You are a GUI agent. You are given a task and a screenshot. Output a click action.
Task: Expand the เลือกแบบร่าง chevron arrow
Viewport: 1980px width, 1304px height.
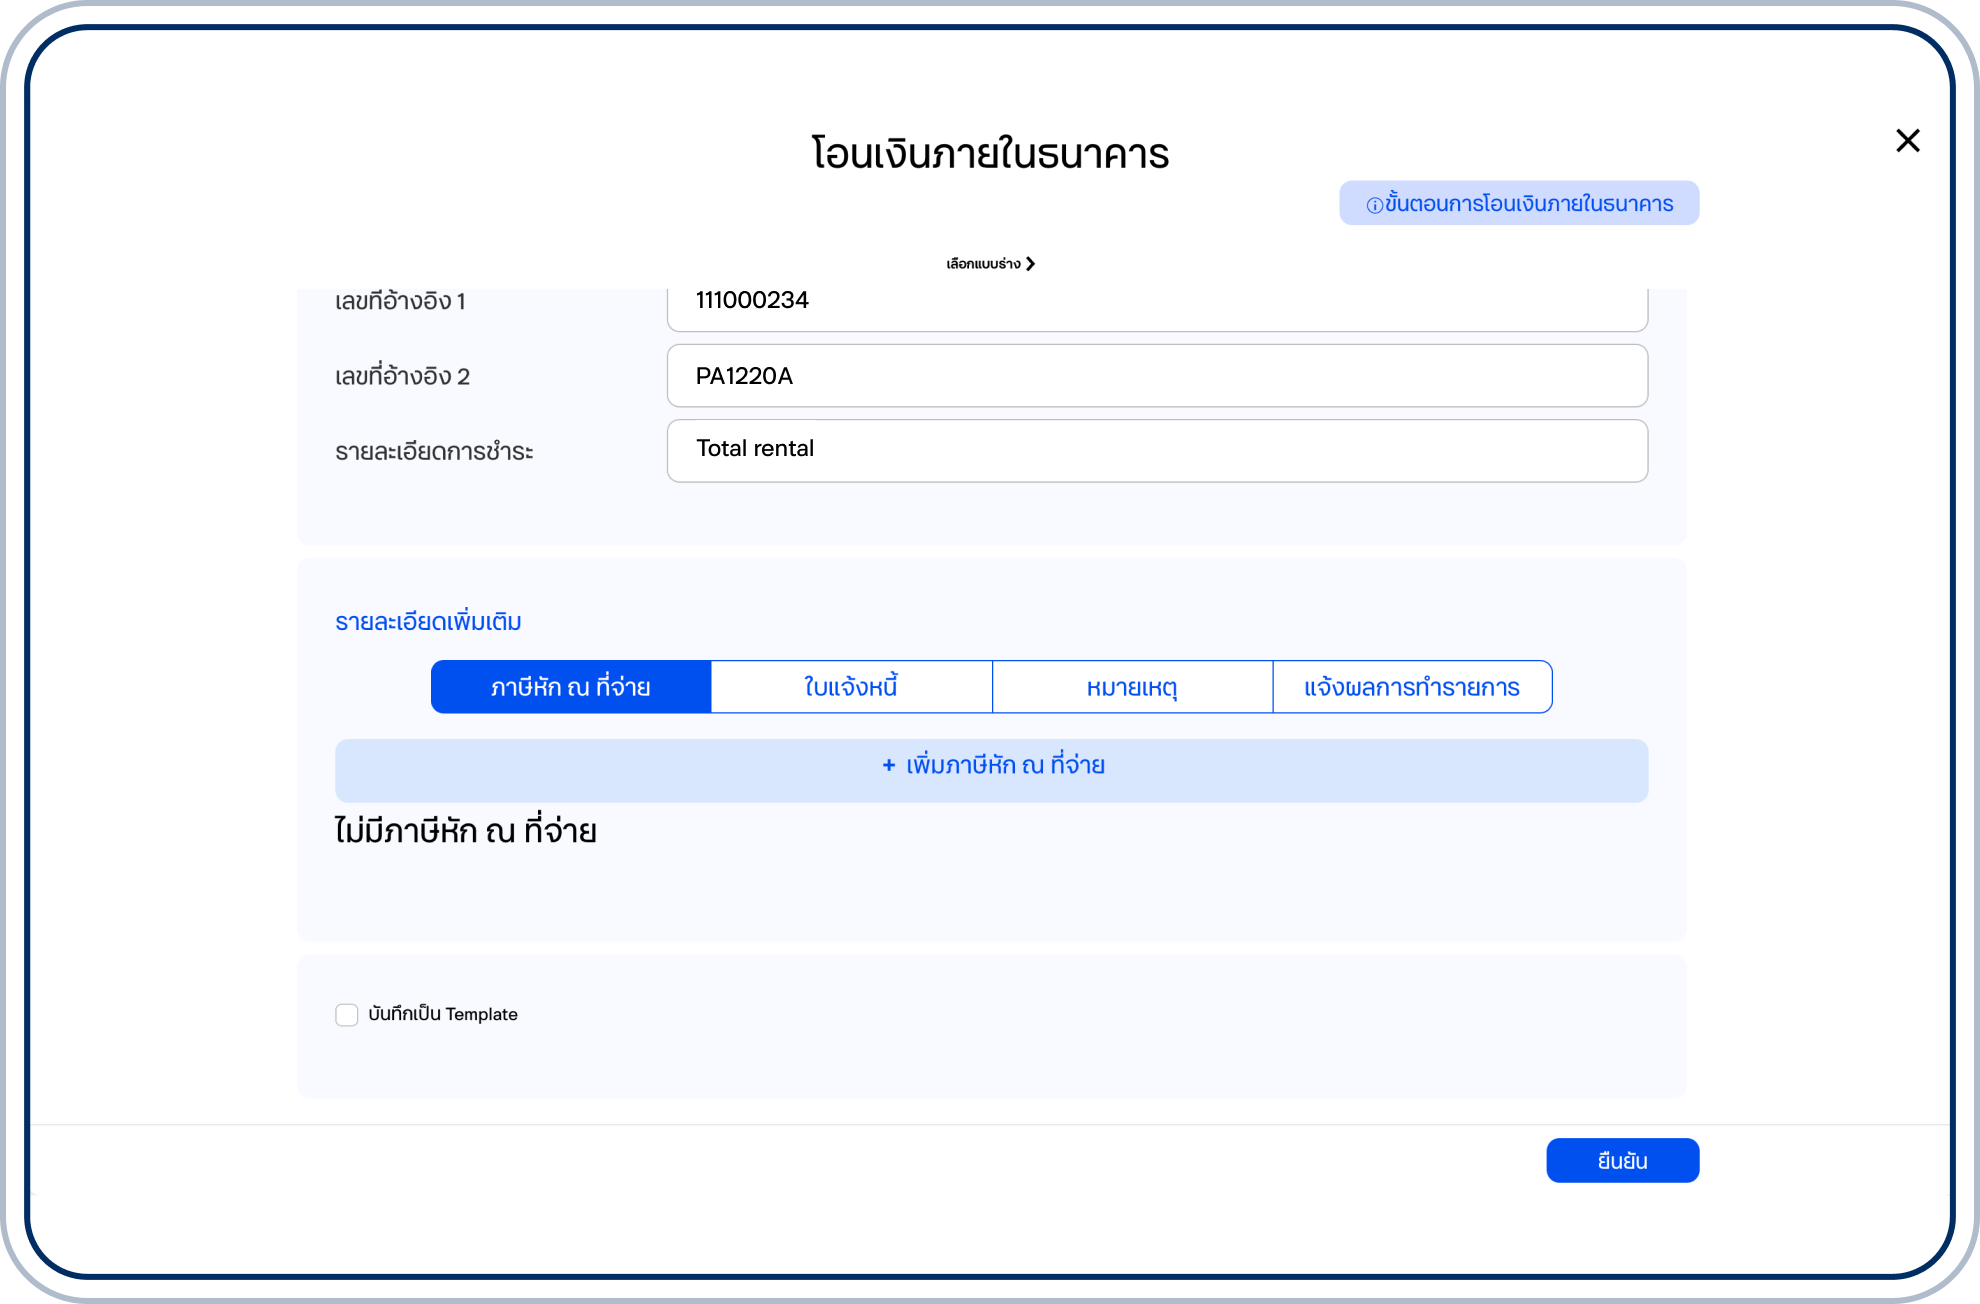pos(1030,264)
